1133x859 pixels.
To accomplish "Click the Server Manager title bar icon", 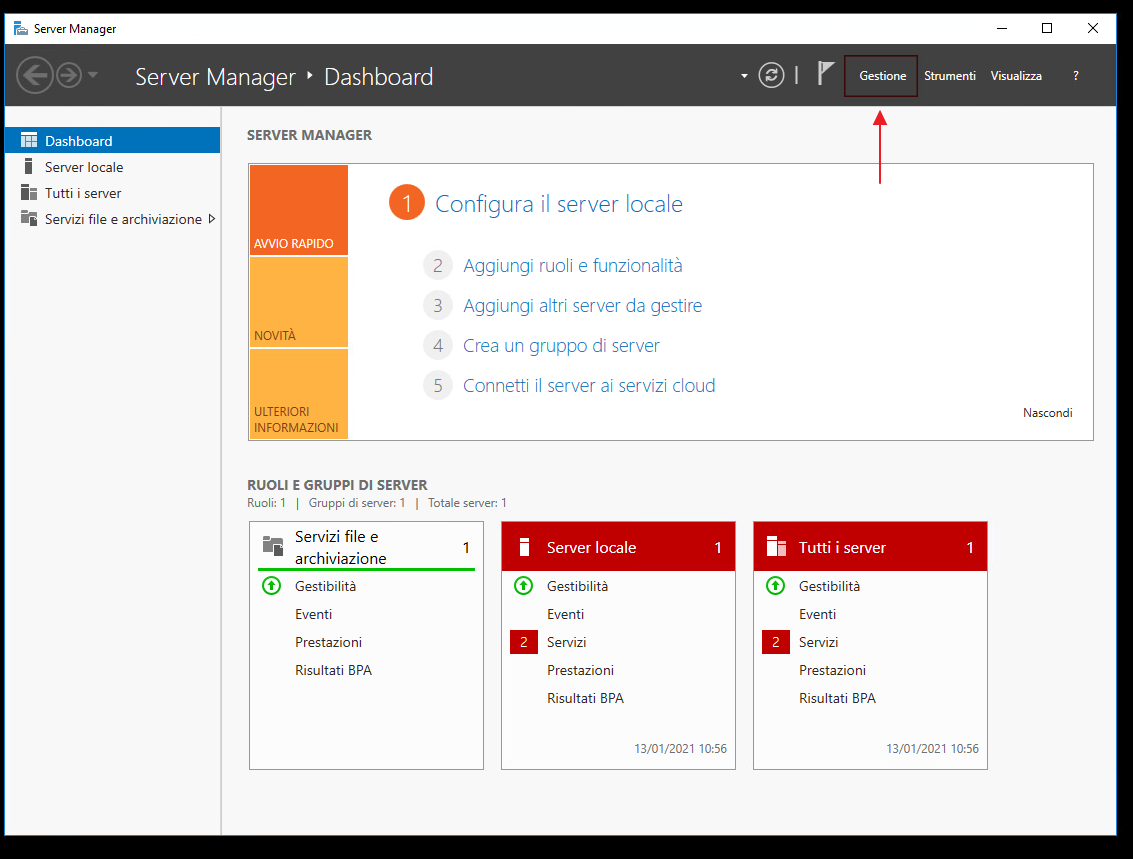I will point(20,28).
